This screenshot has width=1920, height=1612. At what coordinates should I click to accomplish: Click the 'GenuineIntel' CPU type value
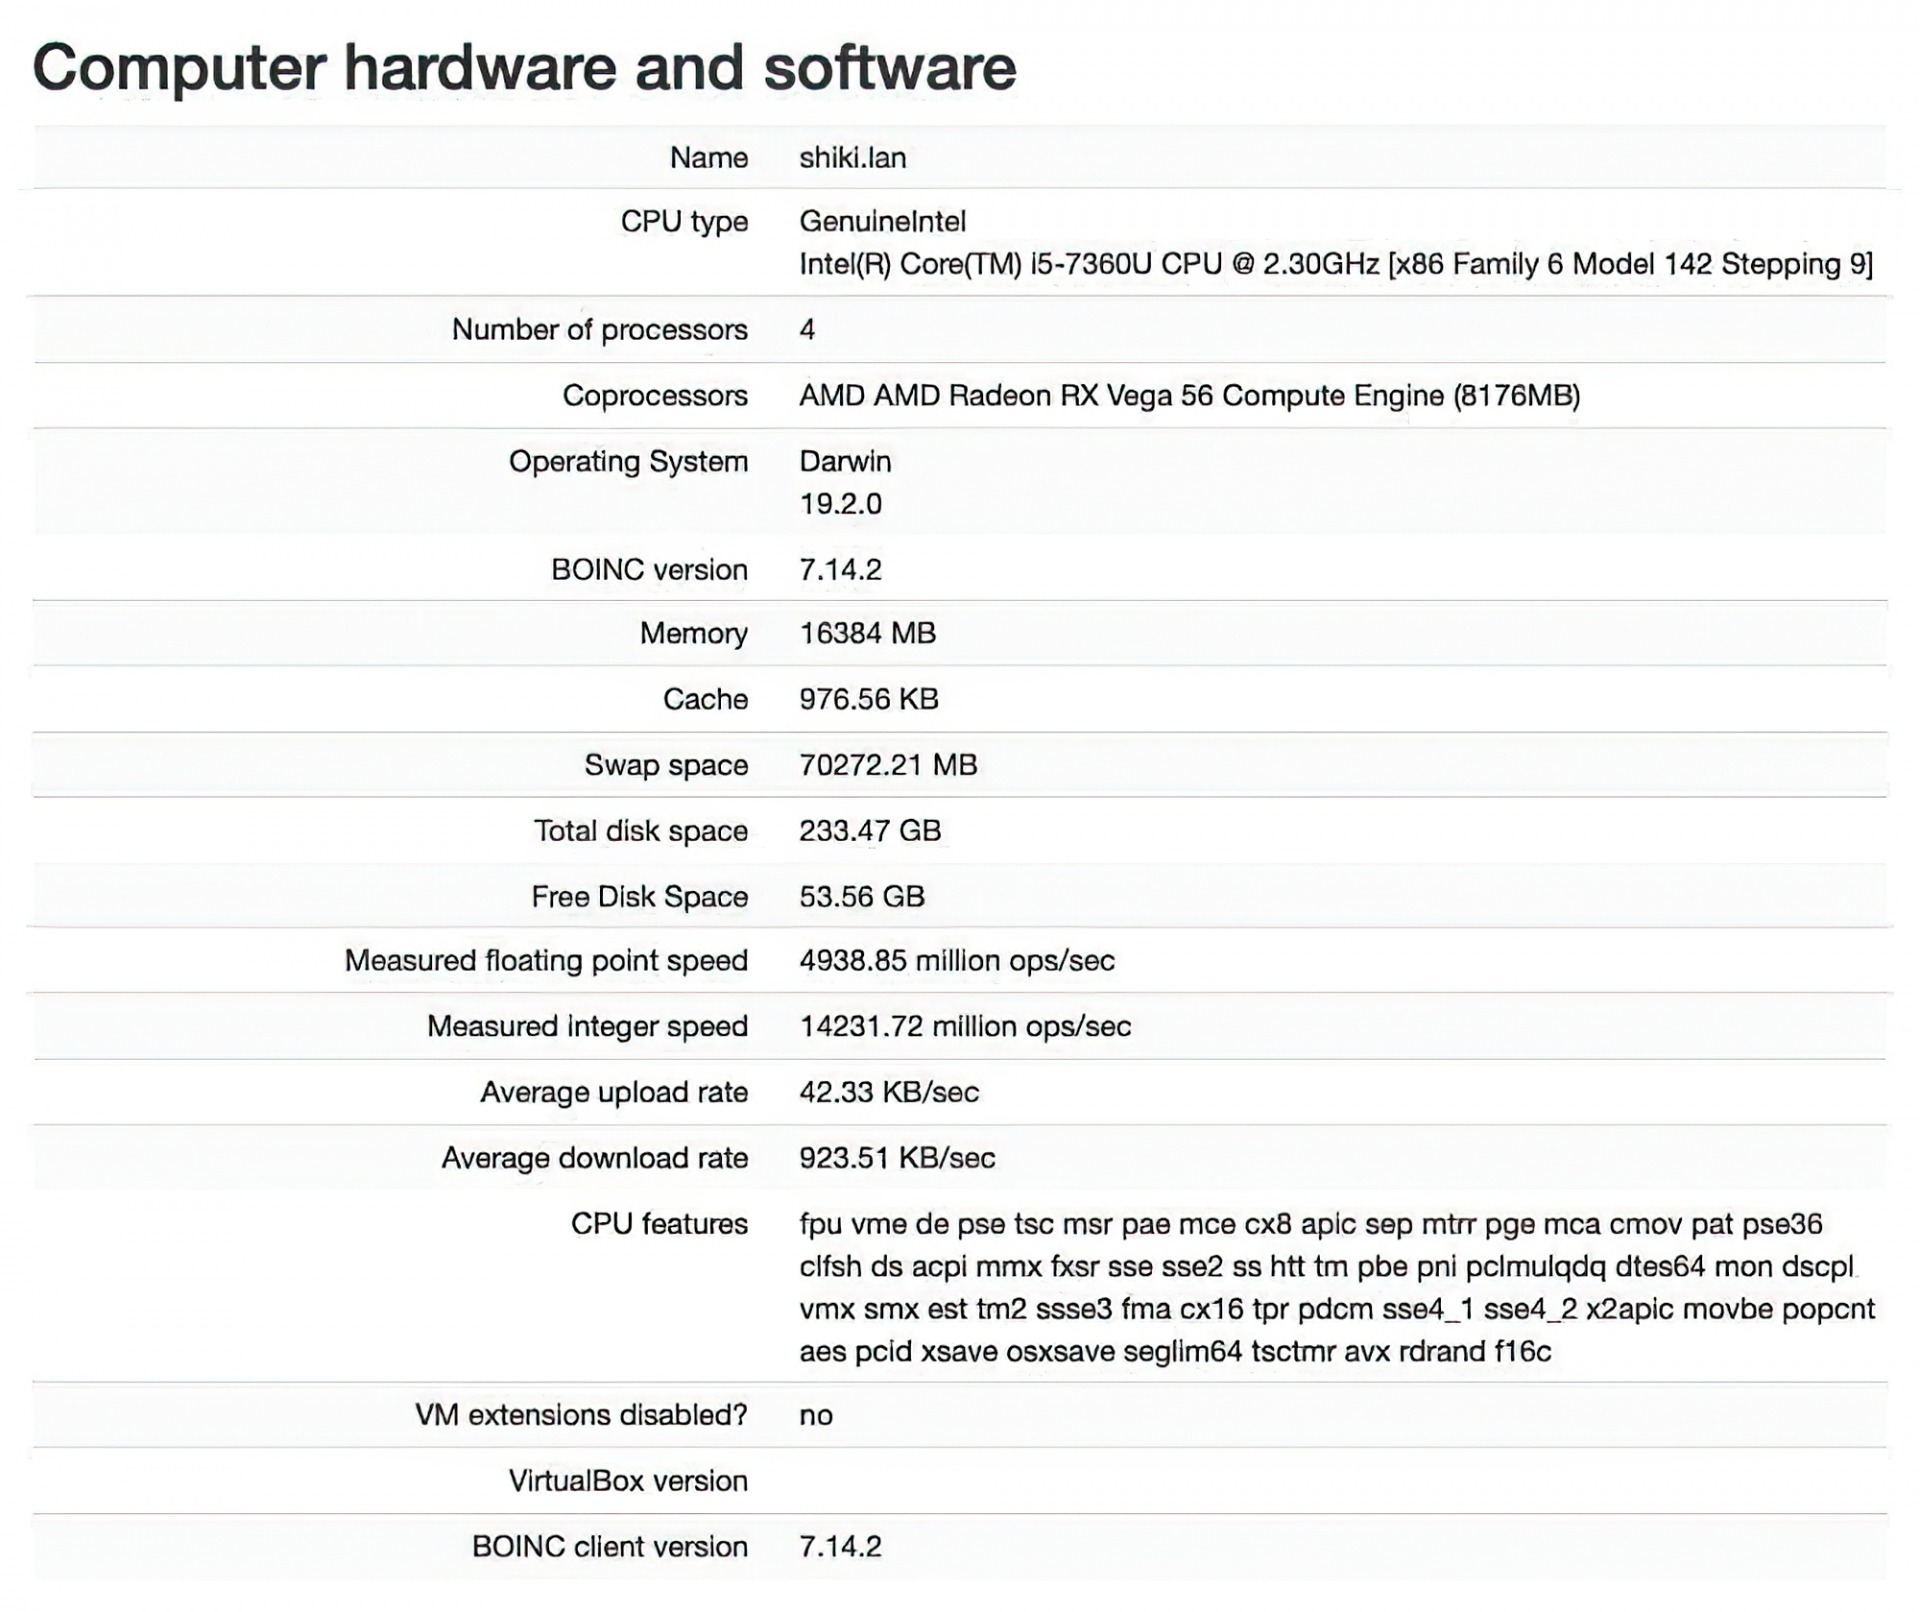click(x=882, y=221)
